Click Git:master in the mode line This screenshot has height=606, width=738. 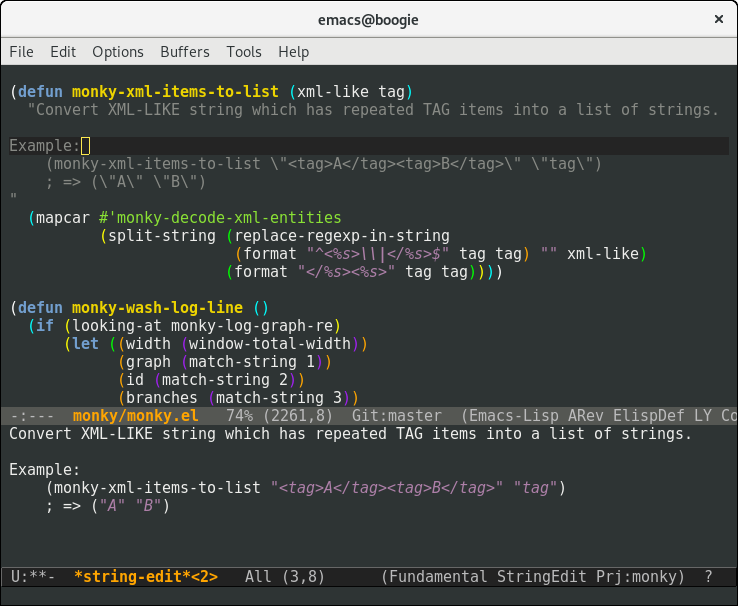tap(397, 416)
